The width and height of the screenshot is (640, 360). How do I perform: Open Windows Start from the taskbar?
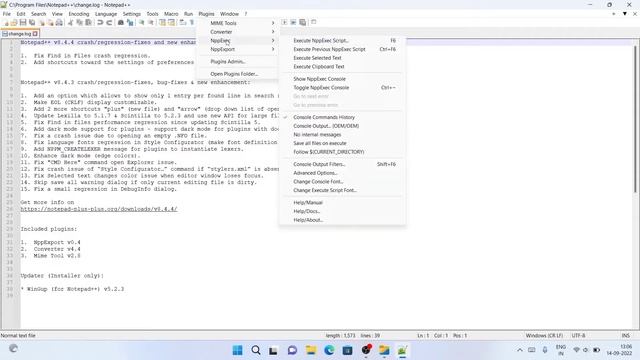(238, 350)
